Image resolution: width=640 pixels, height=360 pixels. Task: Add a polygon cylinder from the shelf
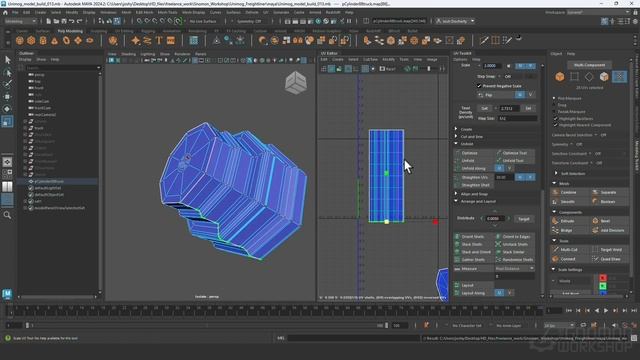[x=43, y=40]
